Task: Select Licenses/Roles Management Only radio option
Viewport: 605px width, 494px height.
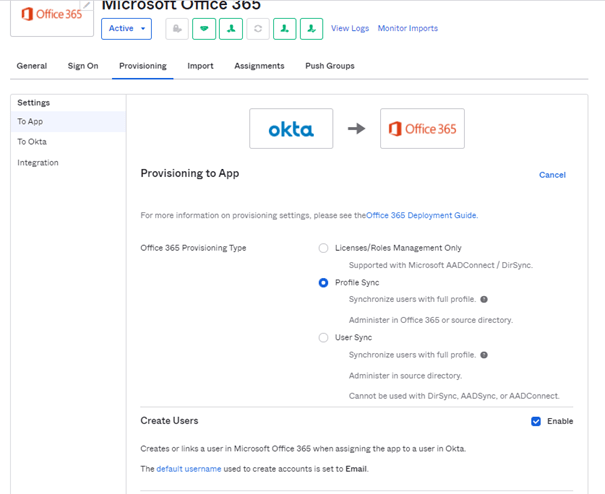Action: click(323, 248)
